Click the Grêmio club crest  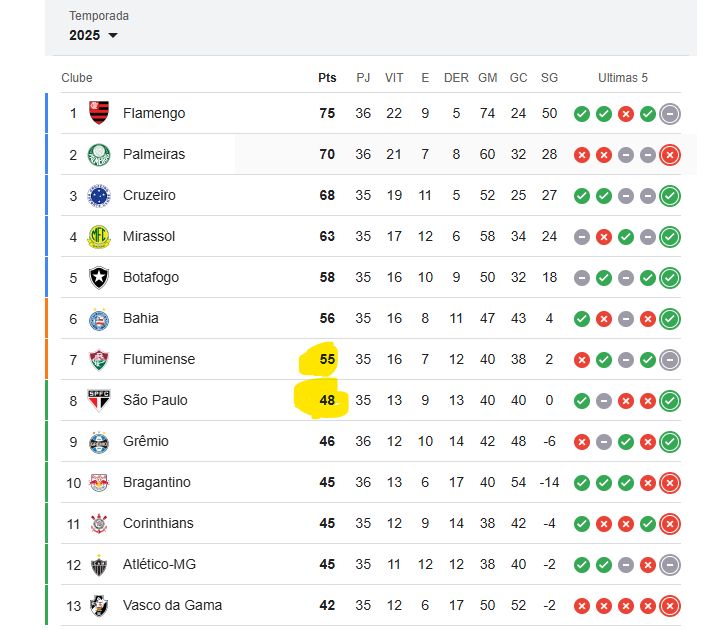coord(99,441)
